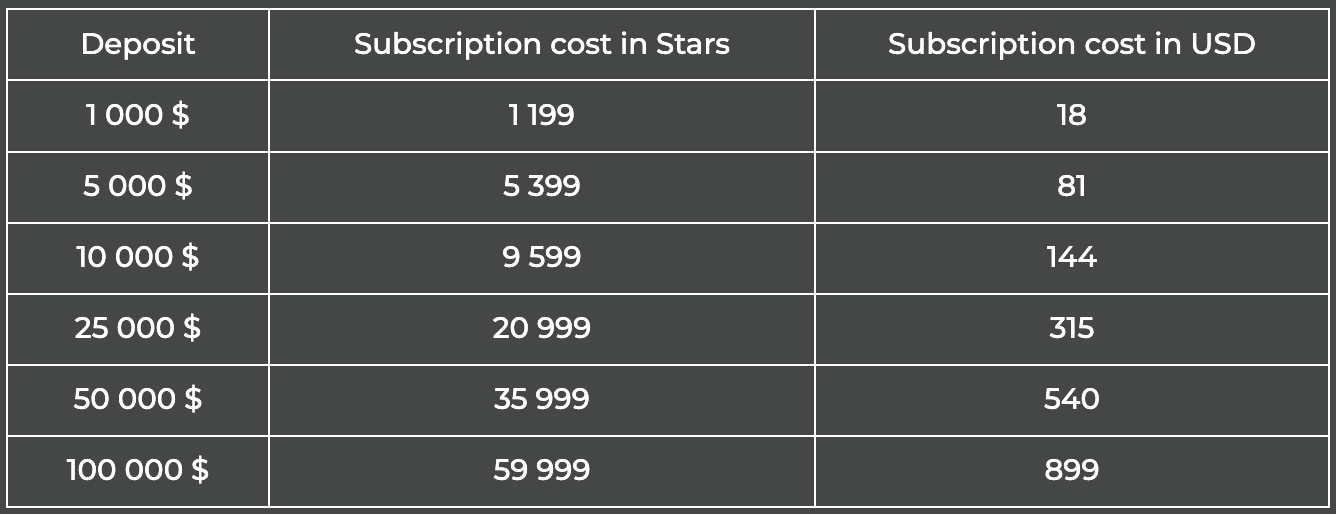This screenshot has width=1336, height=514.
Task: Click the Subscription cost in Stars header
Action: (542, 44)
